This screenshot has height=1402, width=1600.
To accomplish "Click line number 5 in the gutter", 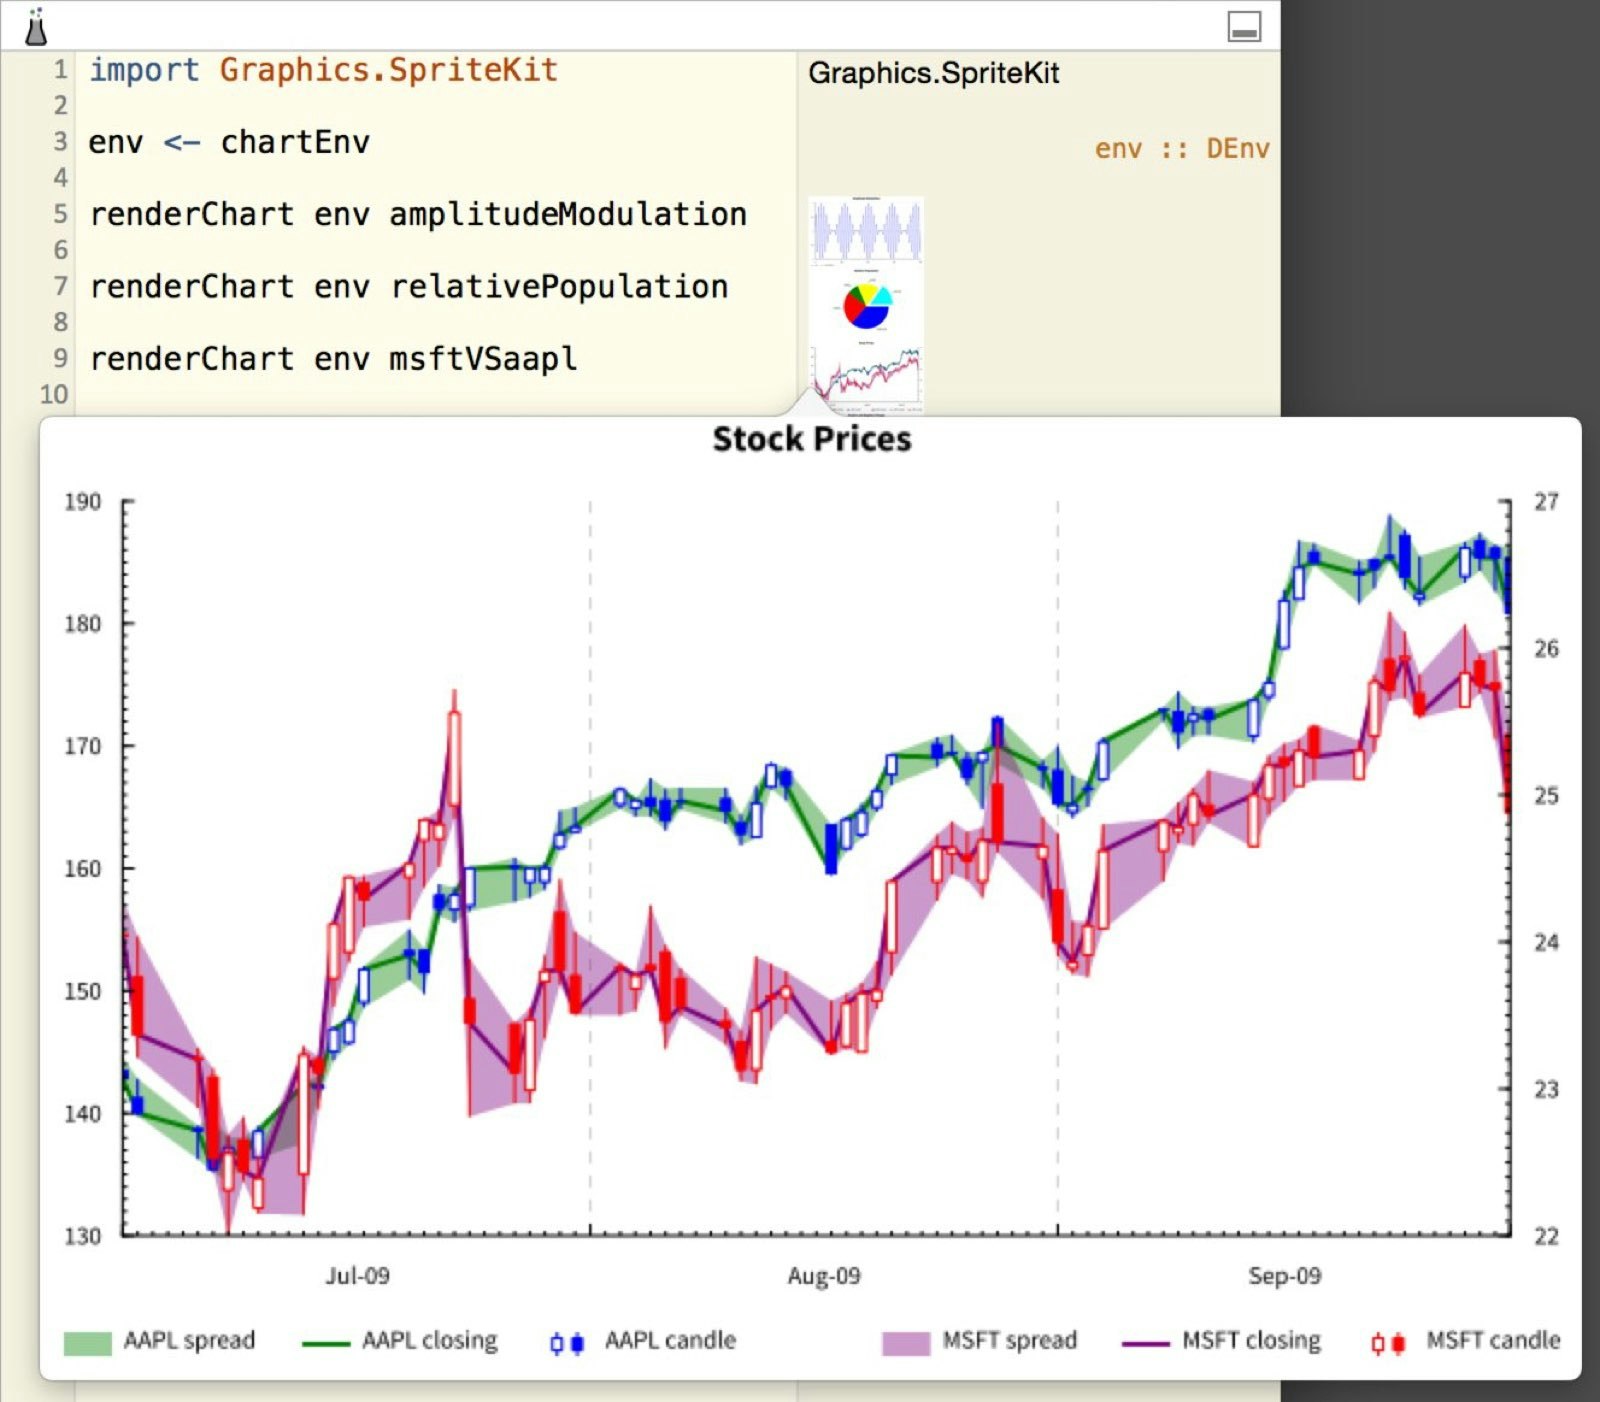I will [59, 214].
